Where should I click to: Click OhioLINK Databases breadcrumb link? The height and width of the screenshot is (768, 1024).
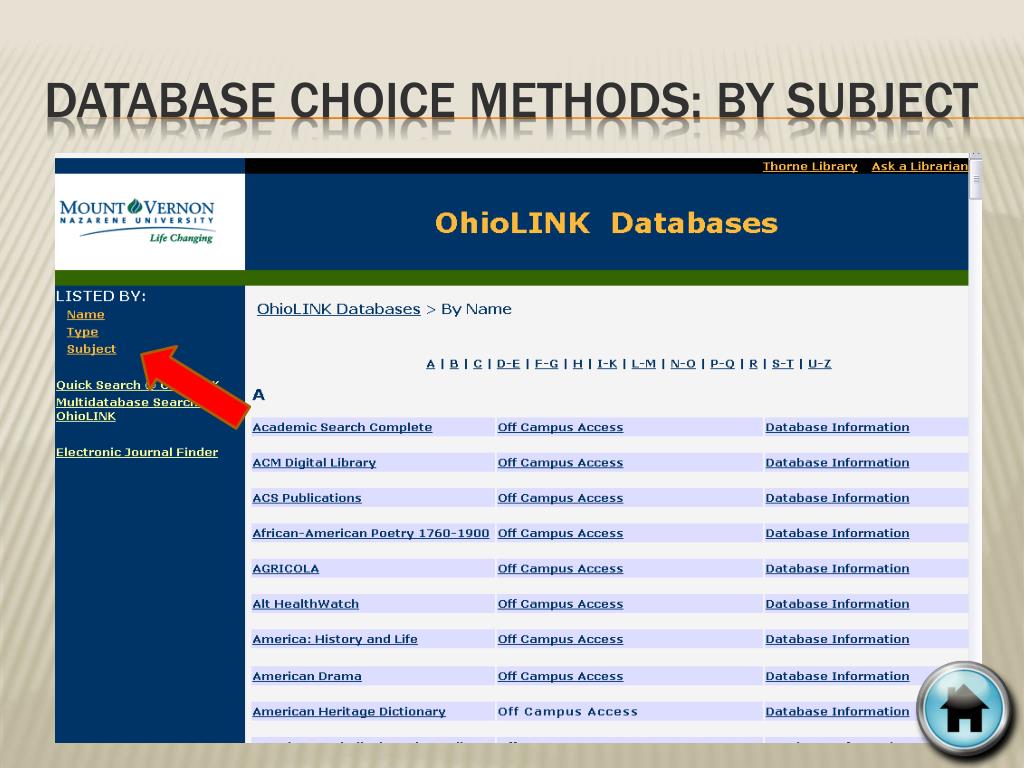pos(338,309)
